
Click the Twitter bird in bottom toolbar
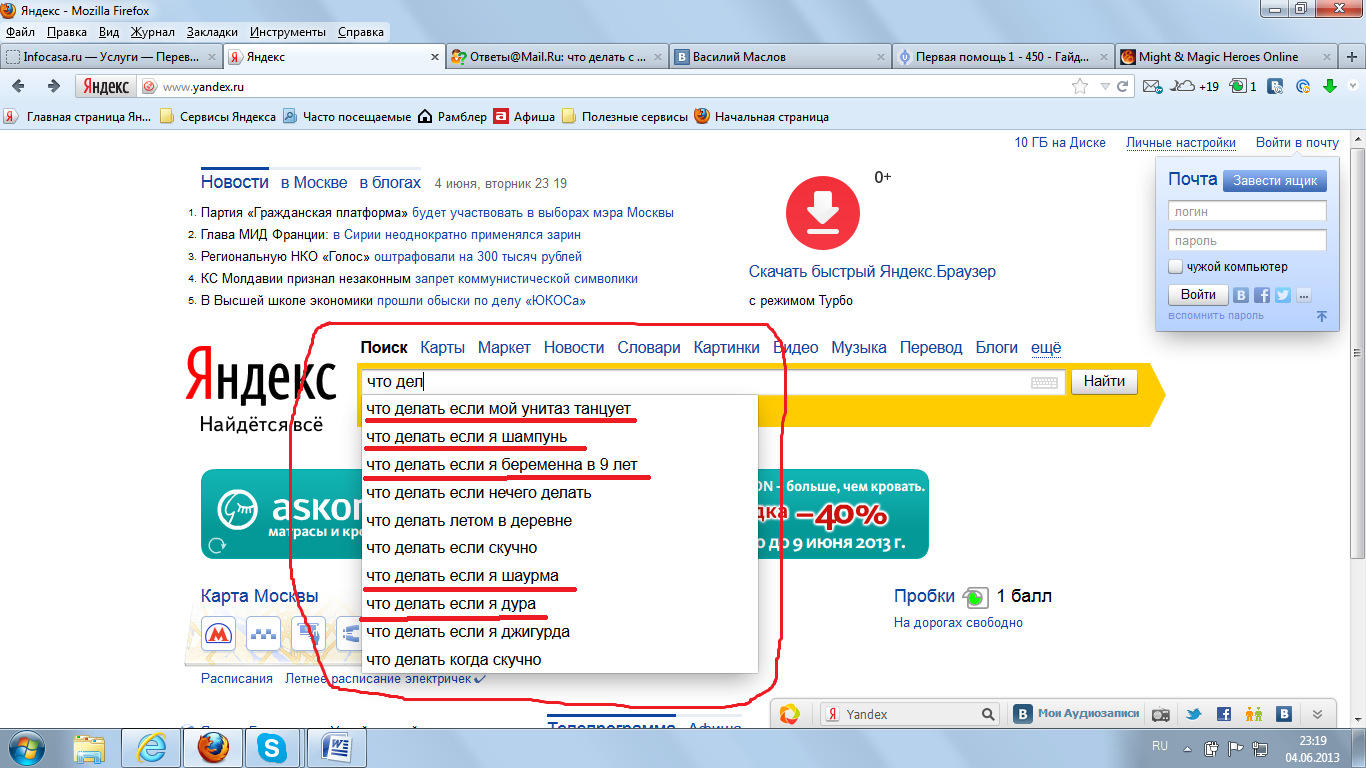pyautogui.click(x=1193, y=714)
